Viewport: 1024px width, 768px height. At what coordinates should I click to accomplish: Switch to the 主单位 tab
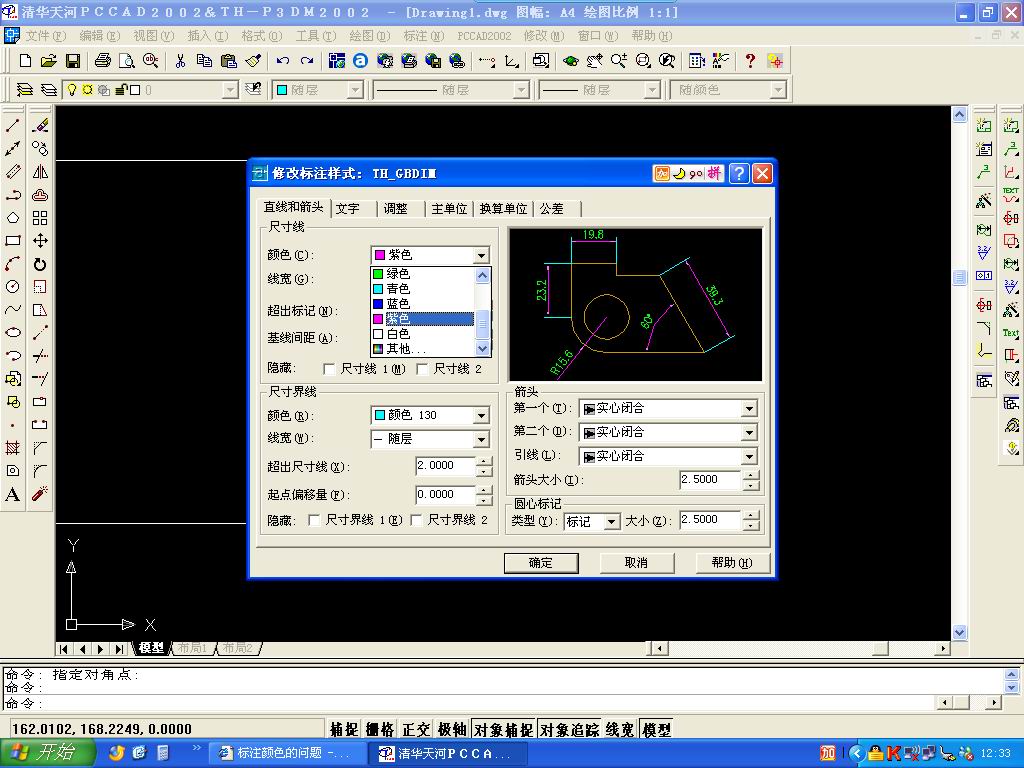point(449,208)
